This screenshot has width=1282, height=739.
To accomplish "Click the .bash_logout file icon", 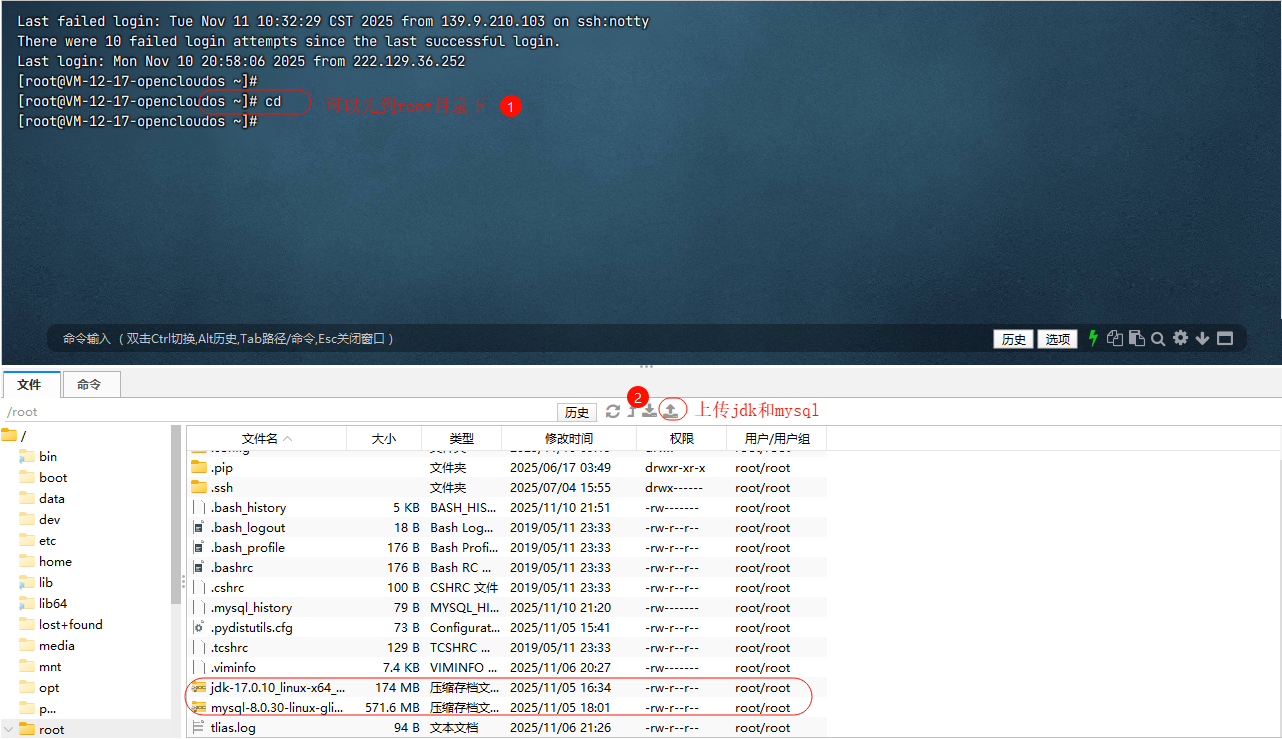I will pyautogui.click(x=199, y=527).
